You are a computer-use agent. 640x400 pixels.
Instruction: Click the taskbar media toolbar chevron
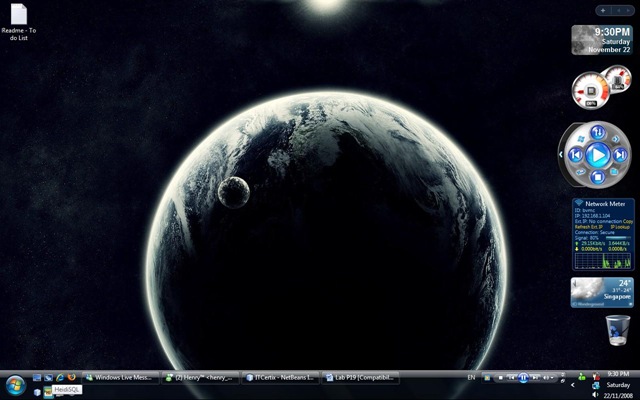coord(563,374)
